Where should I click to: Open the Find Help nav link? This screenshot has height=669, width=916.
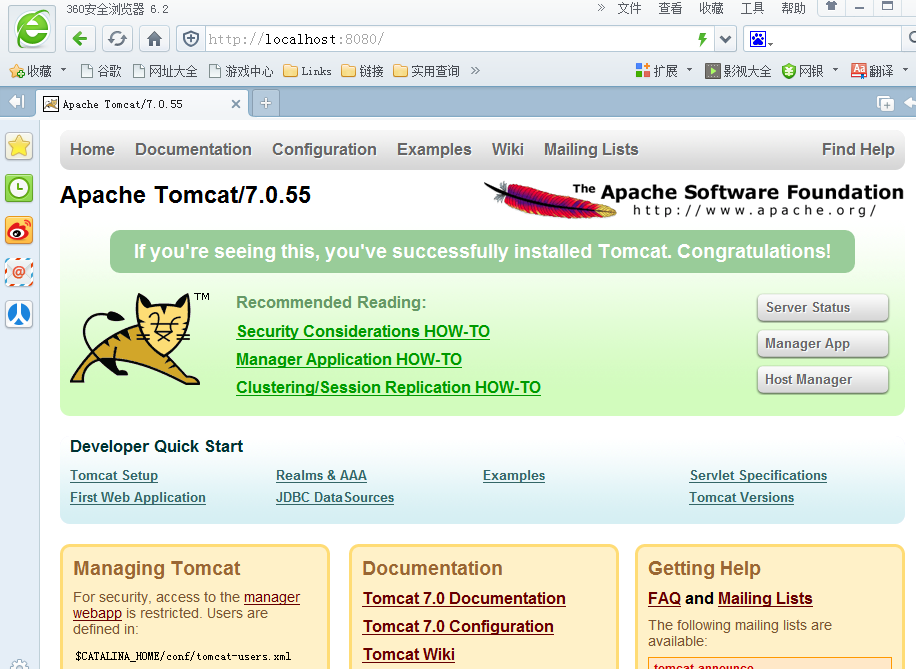point(858,150)
